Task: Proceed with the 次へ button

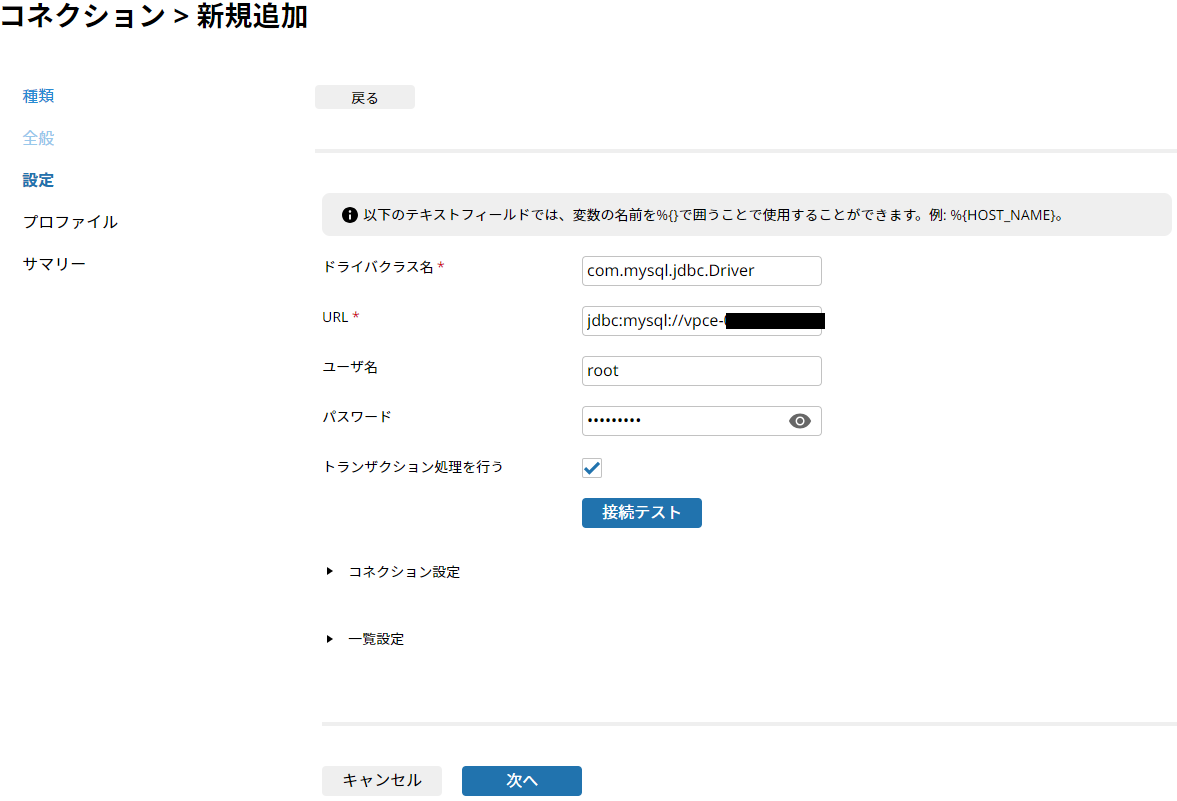Action: coord(521,781)
